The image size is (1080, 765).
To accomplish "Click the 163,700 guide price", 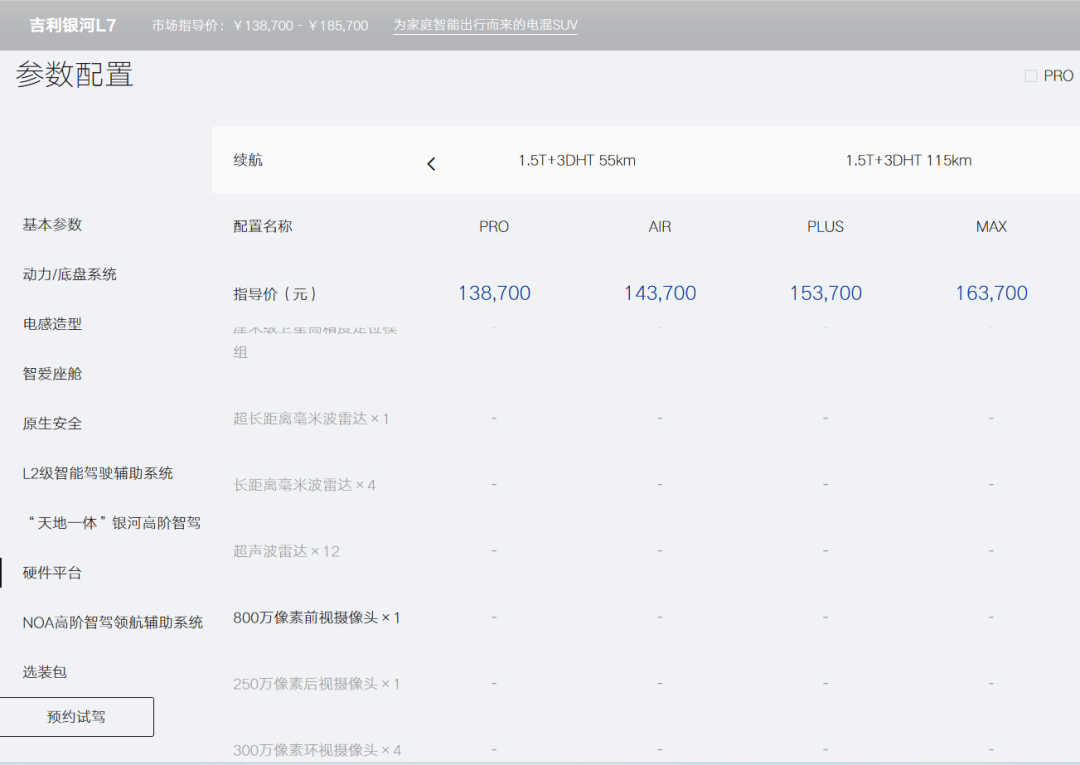I will pos(991,293).
